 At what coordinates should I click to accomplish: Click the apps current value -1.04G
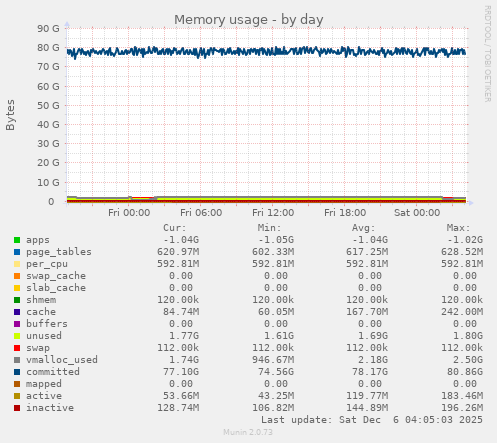click(181, 240)
